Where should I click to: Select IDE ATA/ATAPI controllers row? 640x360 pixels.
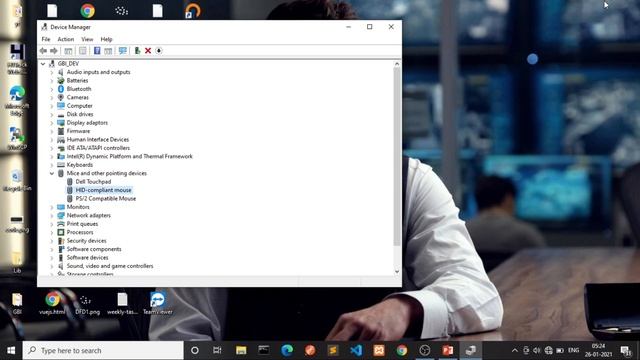[x=98, y=148]
